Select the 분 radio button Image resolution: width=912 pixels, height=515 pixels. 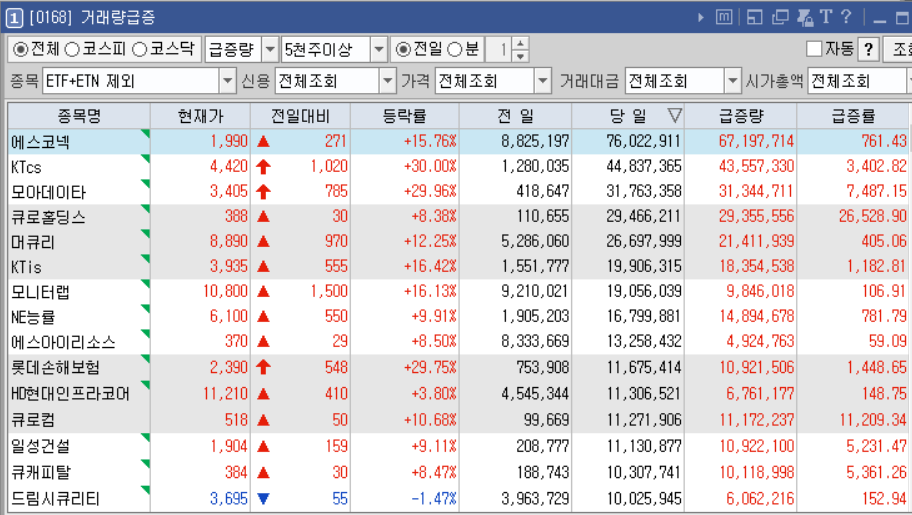click(455, 49)
